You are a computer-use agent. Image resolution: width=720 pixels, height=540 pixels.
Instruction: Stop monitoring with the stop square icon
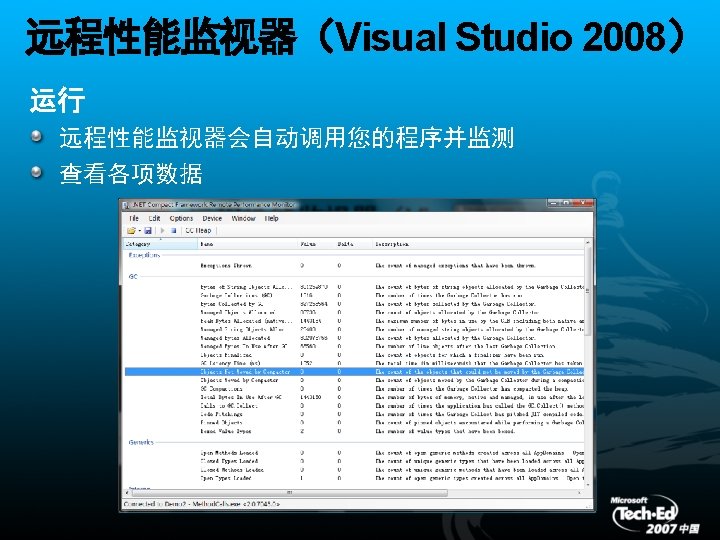tap(174, 231)
